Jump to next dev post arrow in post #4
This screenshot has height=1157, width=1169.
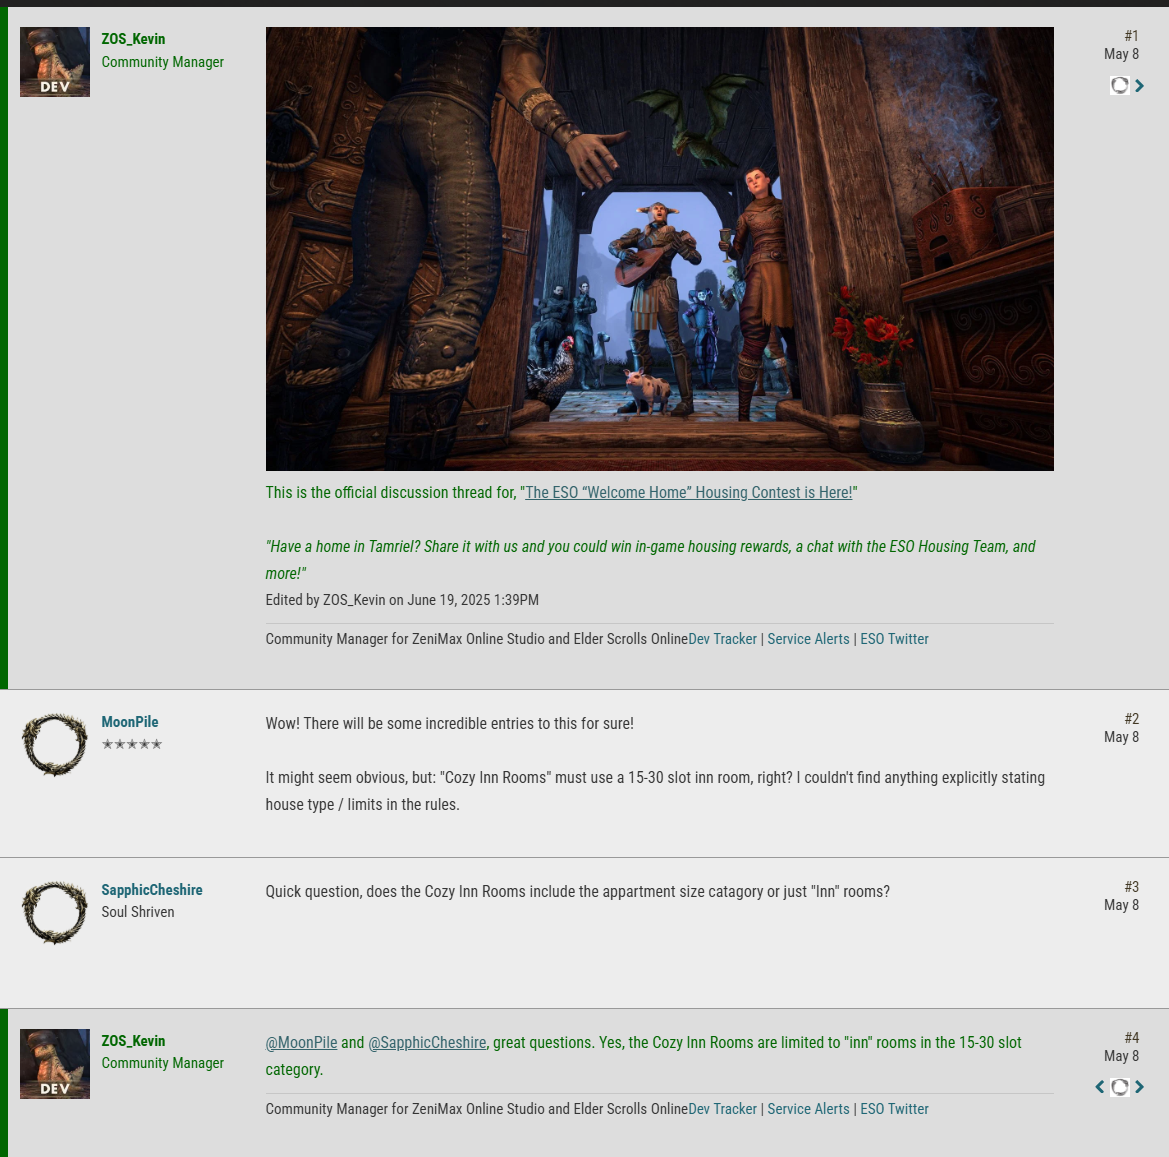(1139, 1087)
